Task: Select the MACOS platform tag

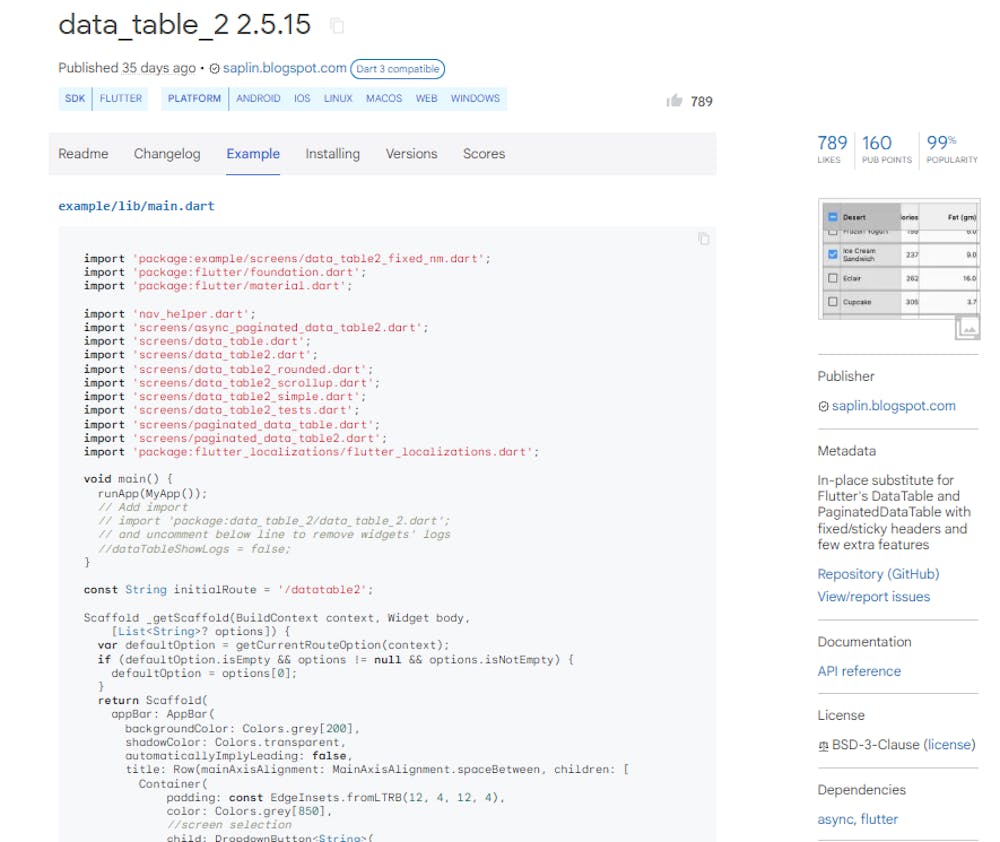Action: (384, 99)
